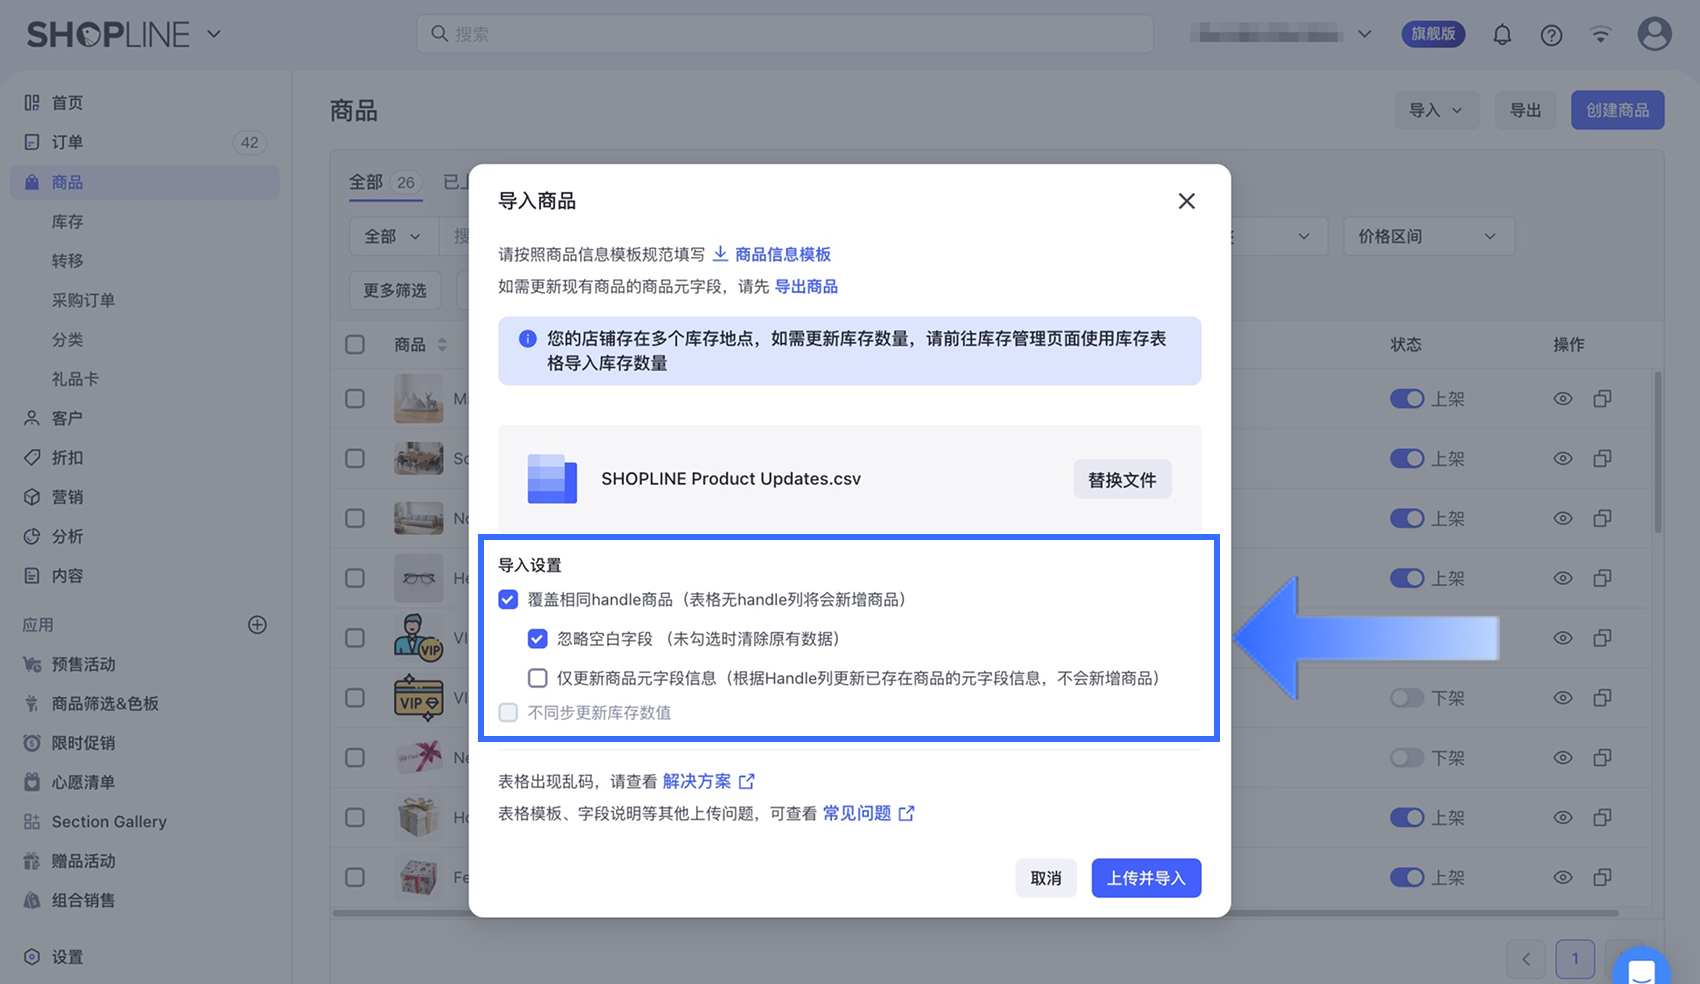1700x984 pixels.
Task: Click the 替换文件 button
Action: click(x=1121, y=480)
